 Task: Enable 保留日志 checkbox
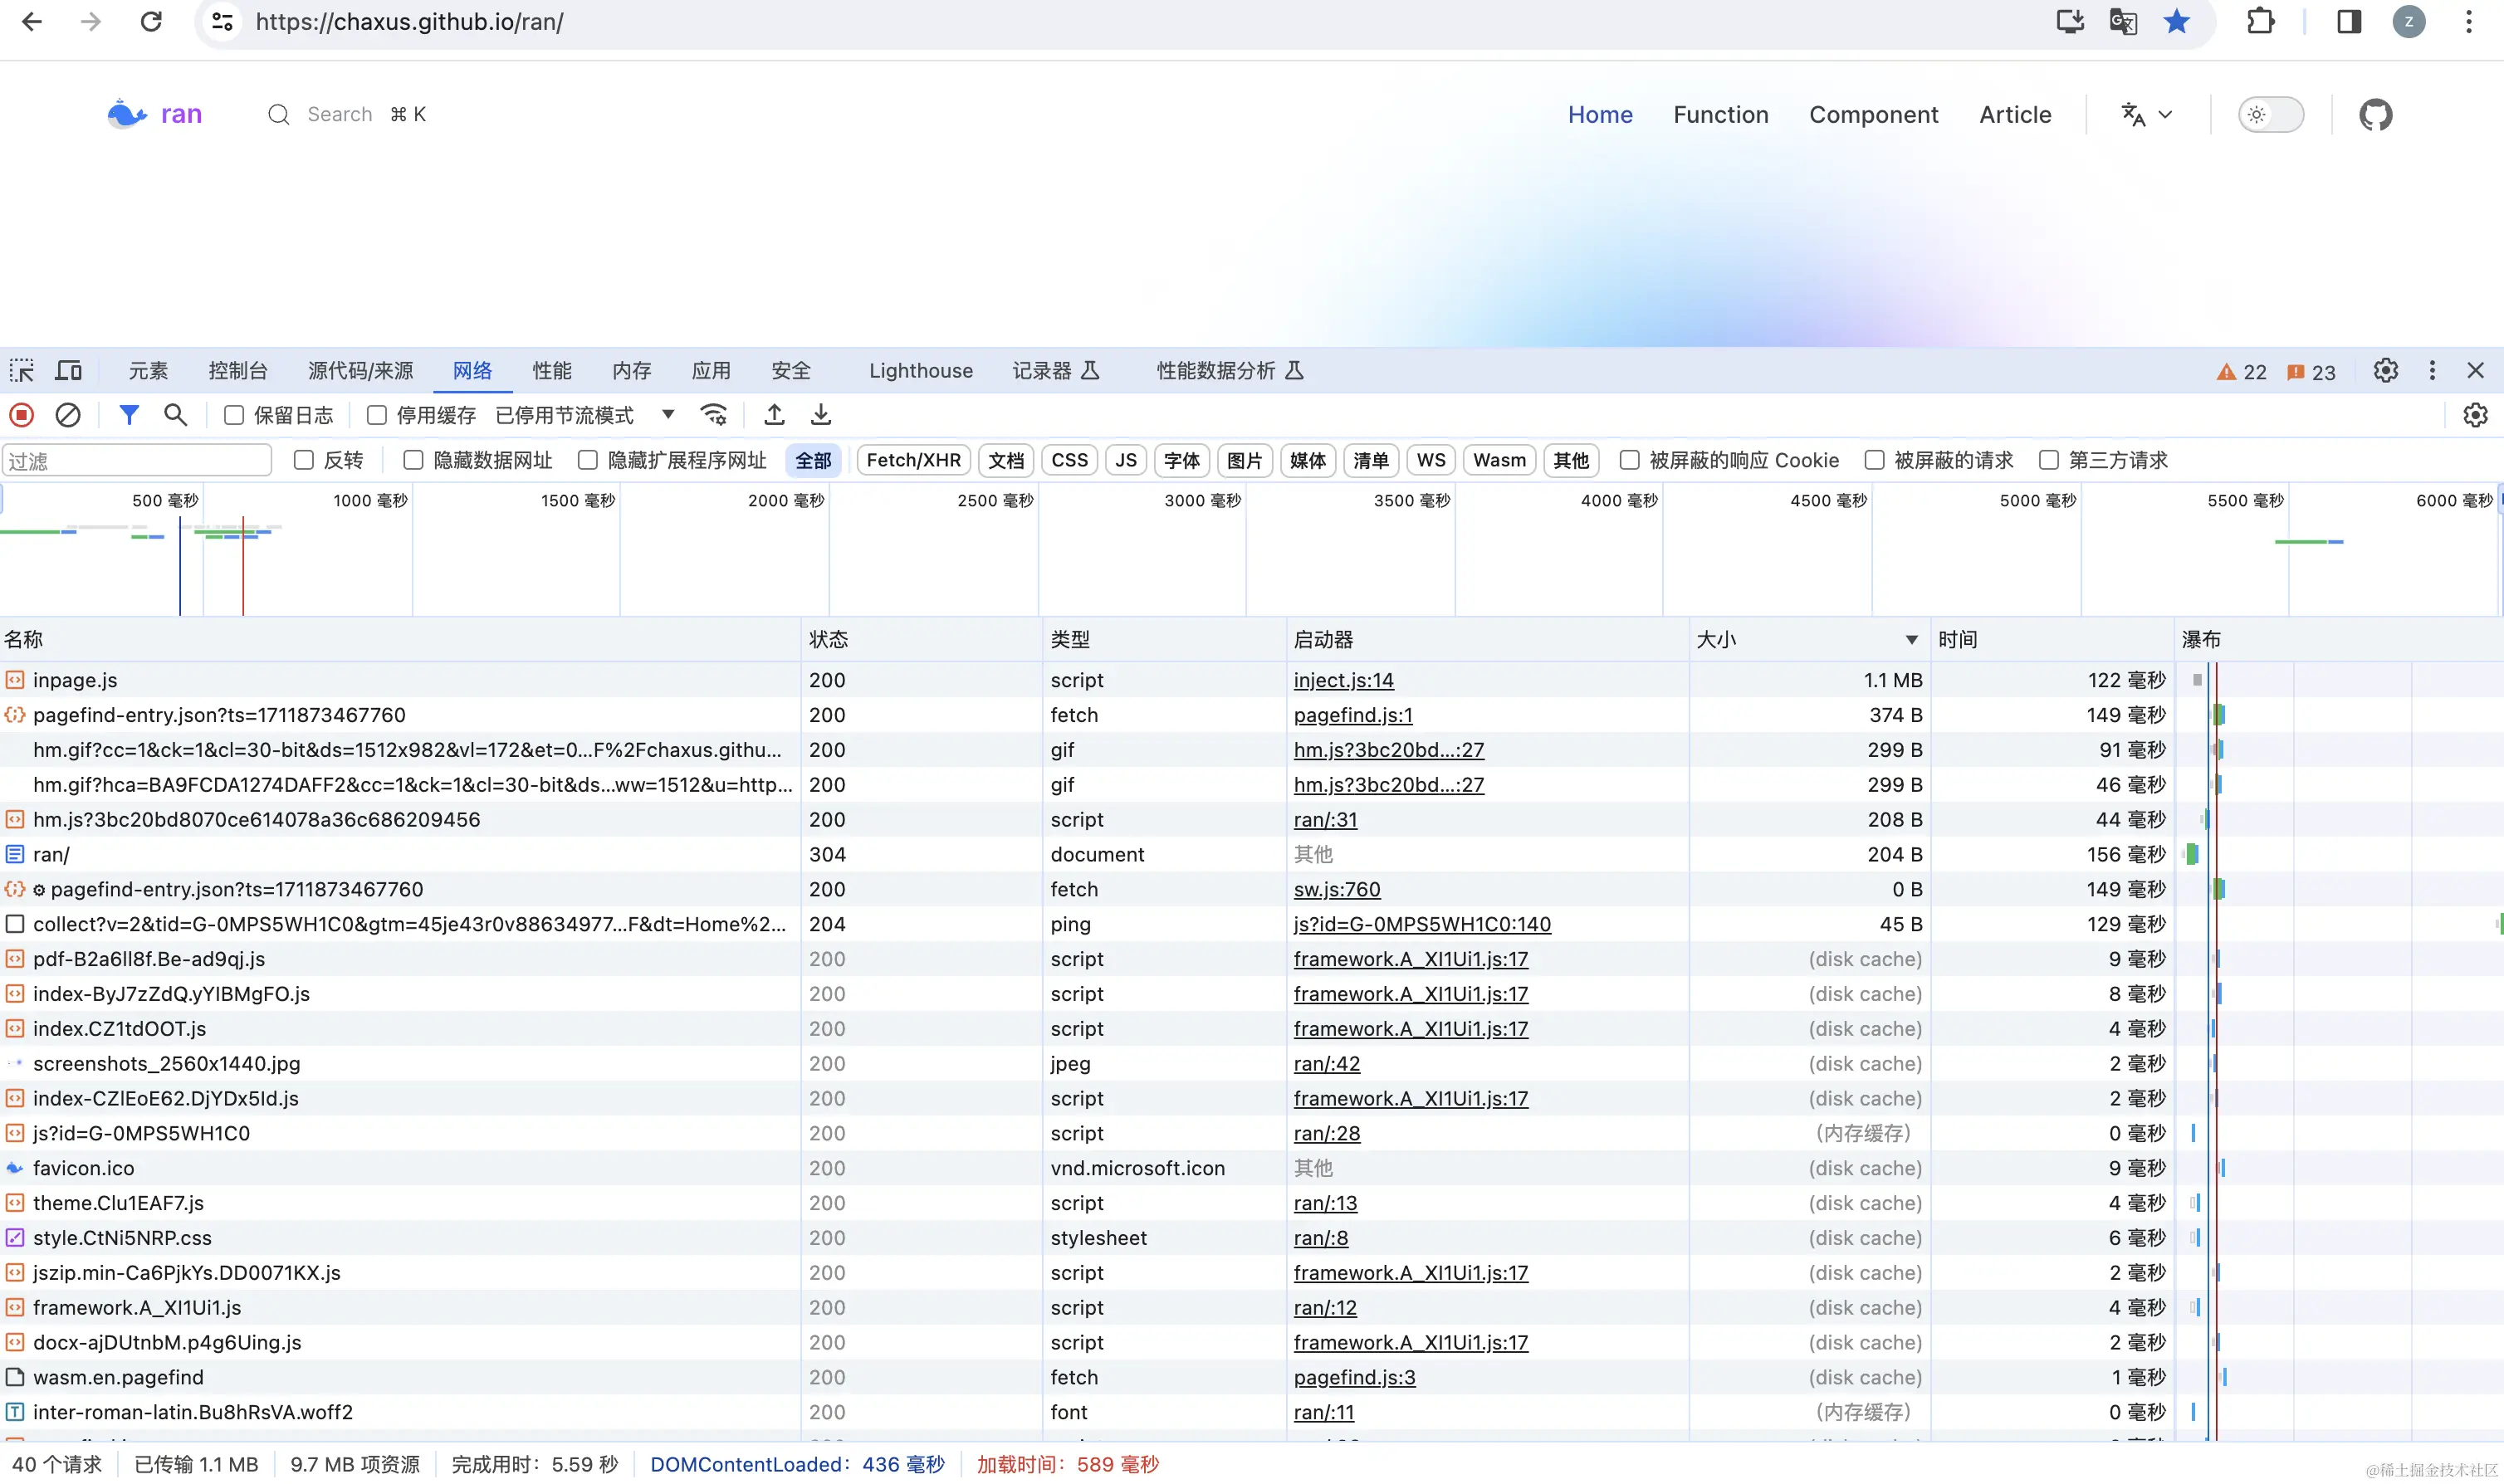tap(234, 415)
